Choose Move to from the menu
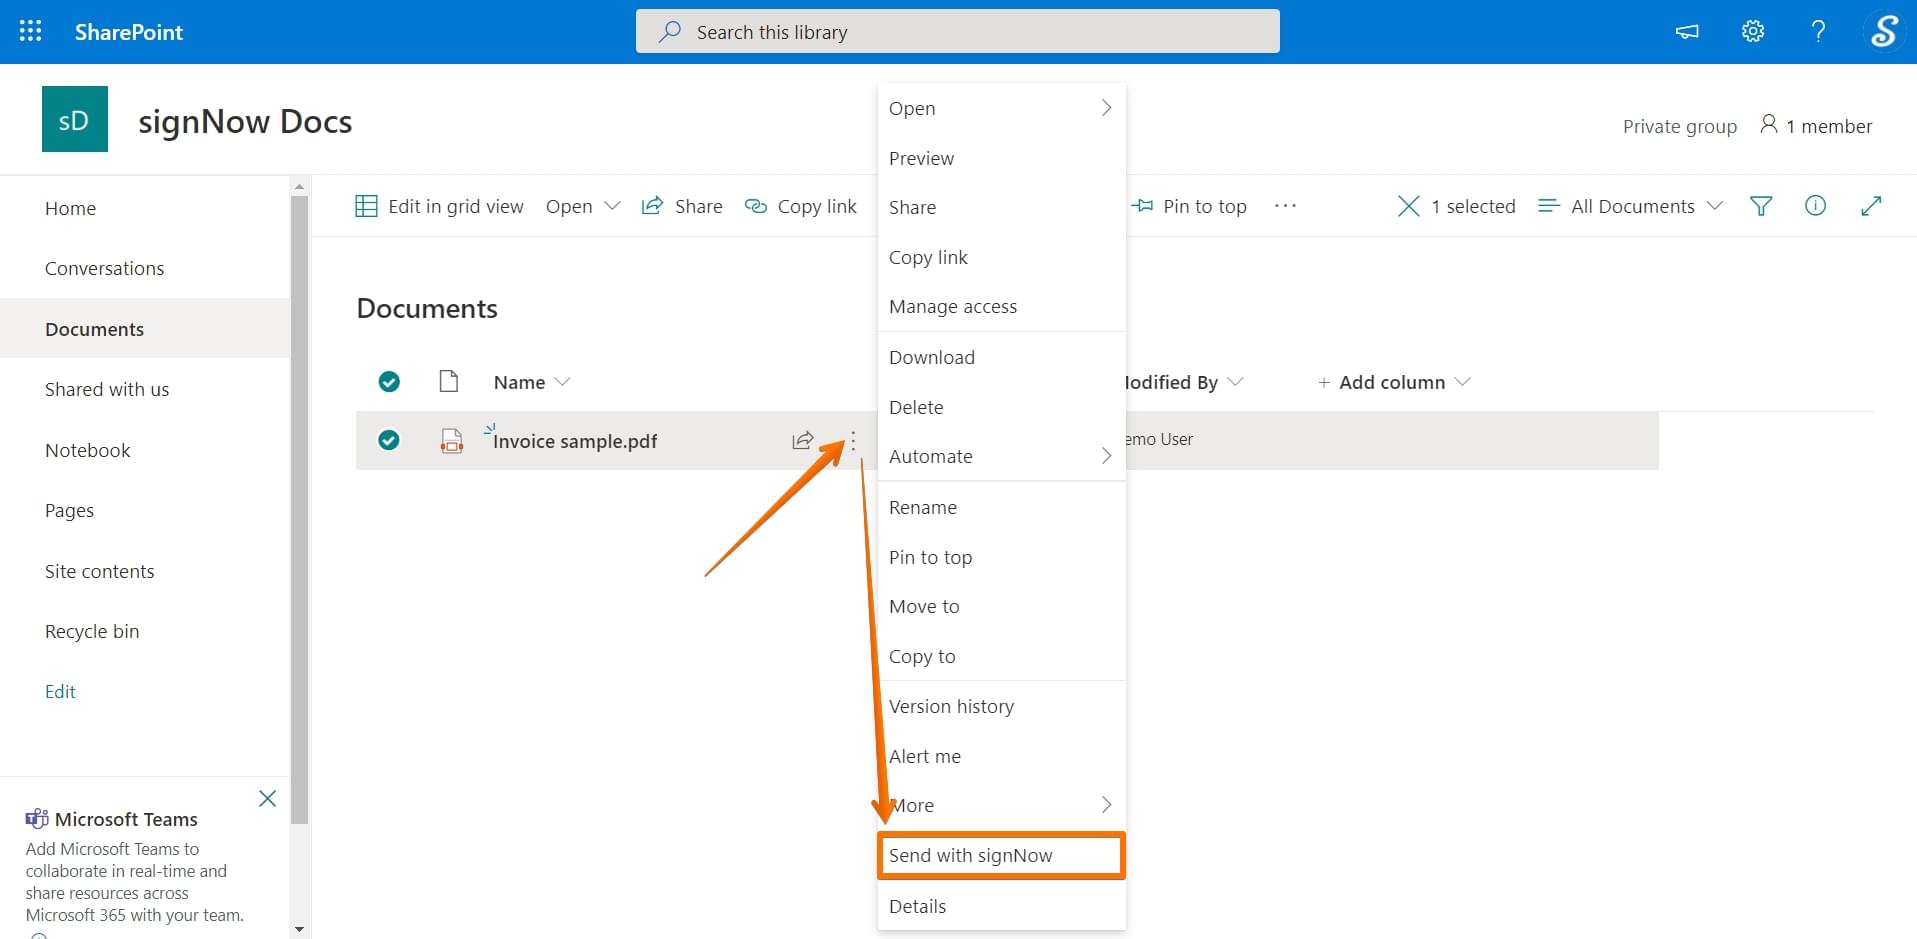The height and width of the screenshot is (939, 1917). pos(1002,606)
